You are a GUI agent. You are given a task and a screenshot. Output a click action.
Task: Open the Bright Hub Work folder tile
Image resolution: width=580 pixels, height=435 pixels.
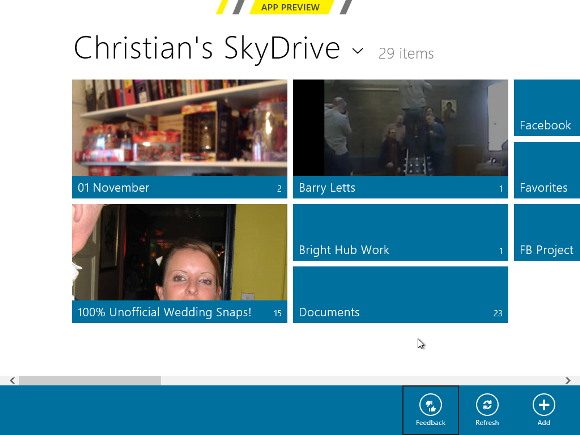[x=400, y=232]
